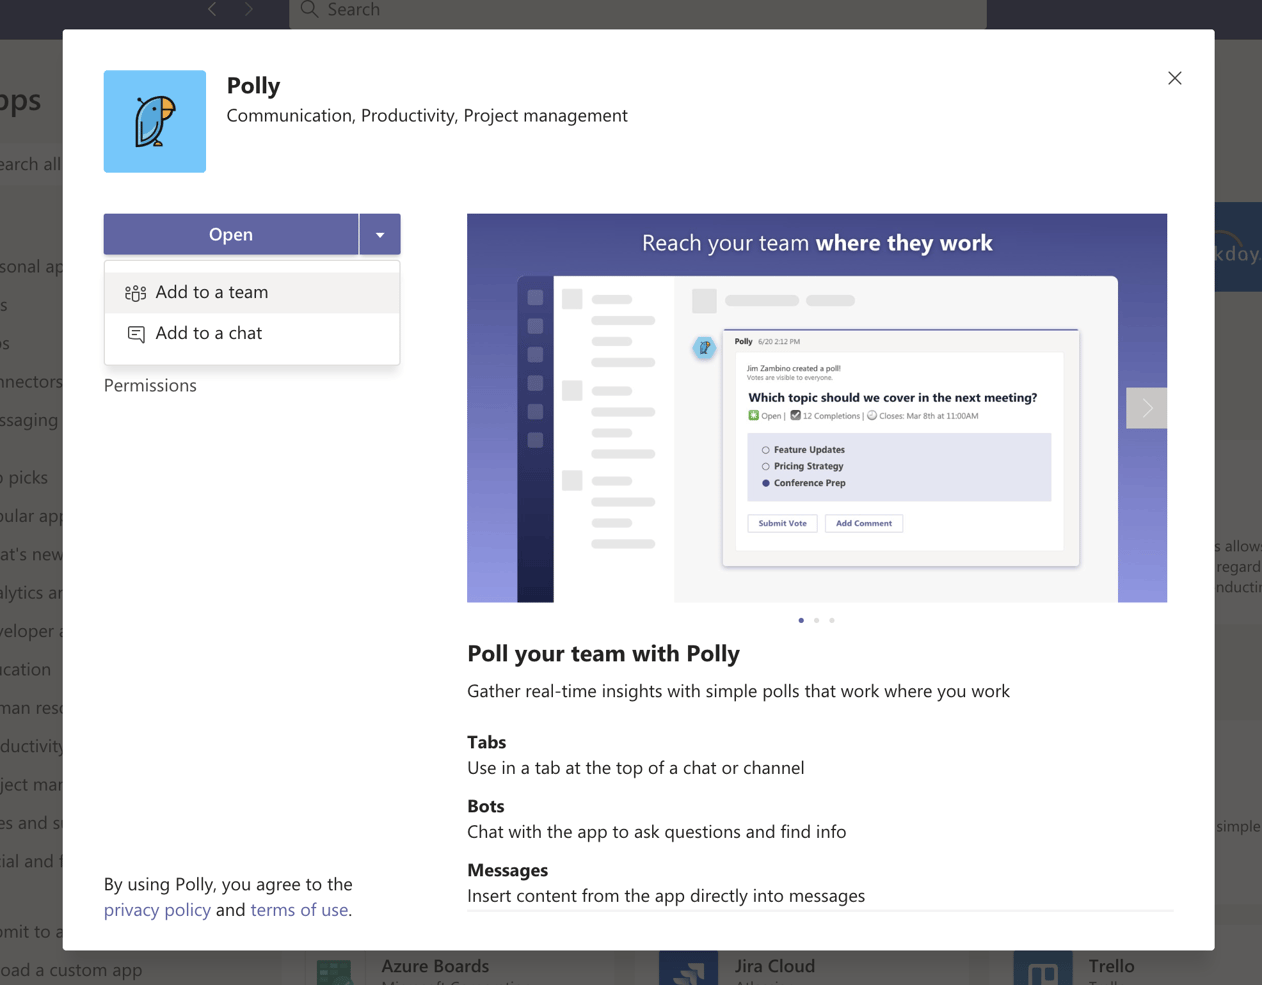Click the forward navigation arrow at top
The image size is (1262, 985).
click(x=247, y=9)
